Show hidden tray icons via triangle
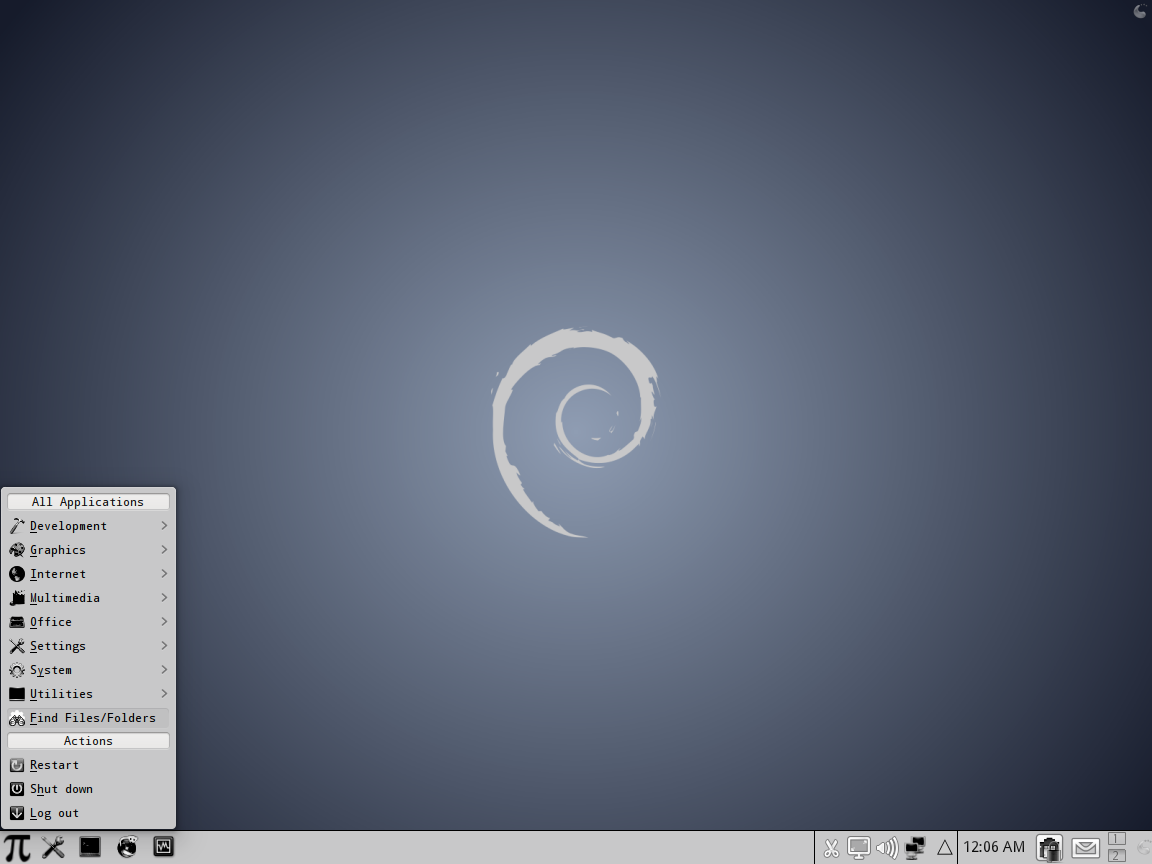Image resolution: width=1152 pixels, height=864 pixels. [945, 849]
